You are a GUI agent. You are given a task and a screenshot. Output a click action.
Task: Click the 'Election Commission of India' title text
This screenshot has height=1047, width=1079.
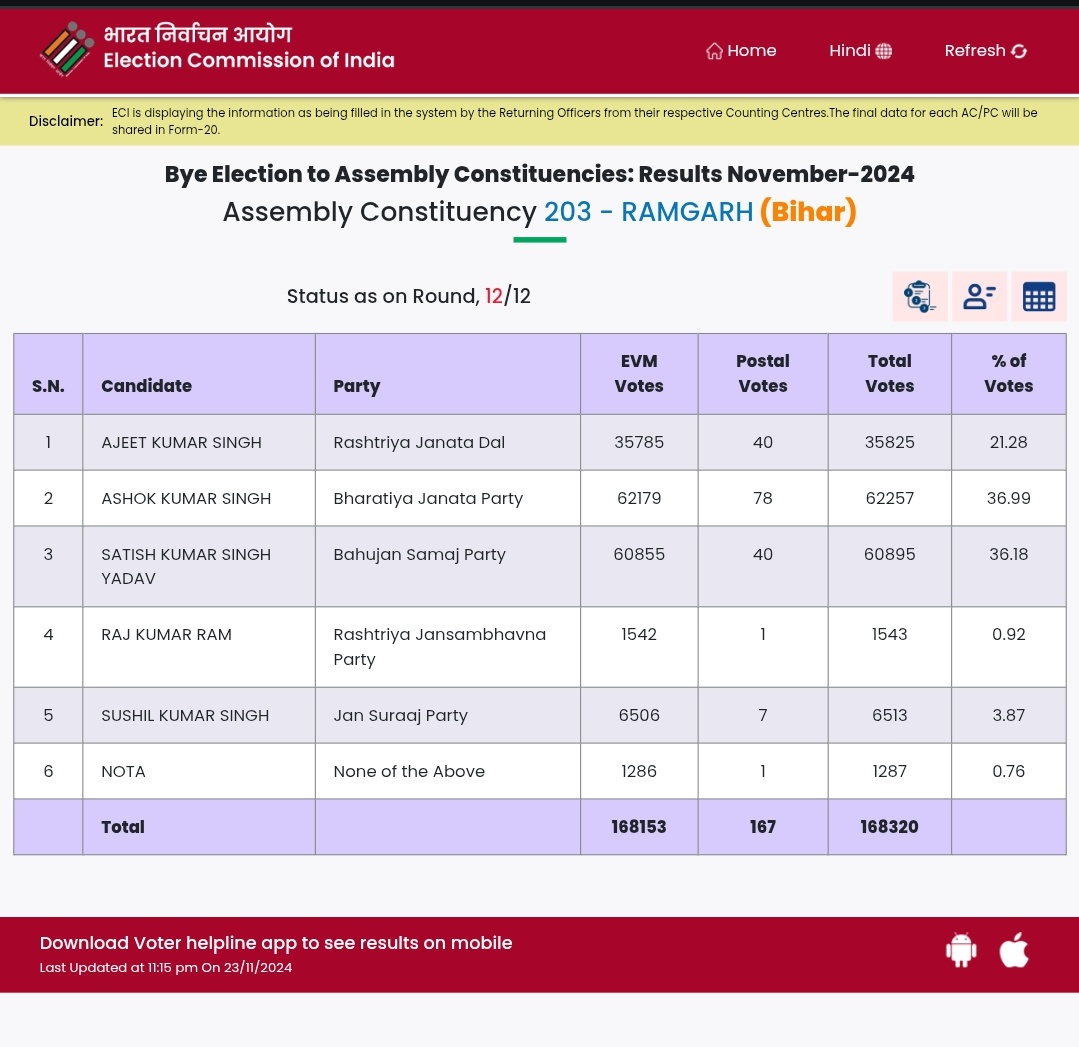249,61
